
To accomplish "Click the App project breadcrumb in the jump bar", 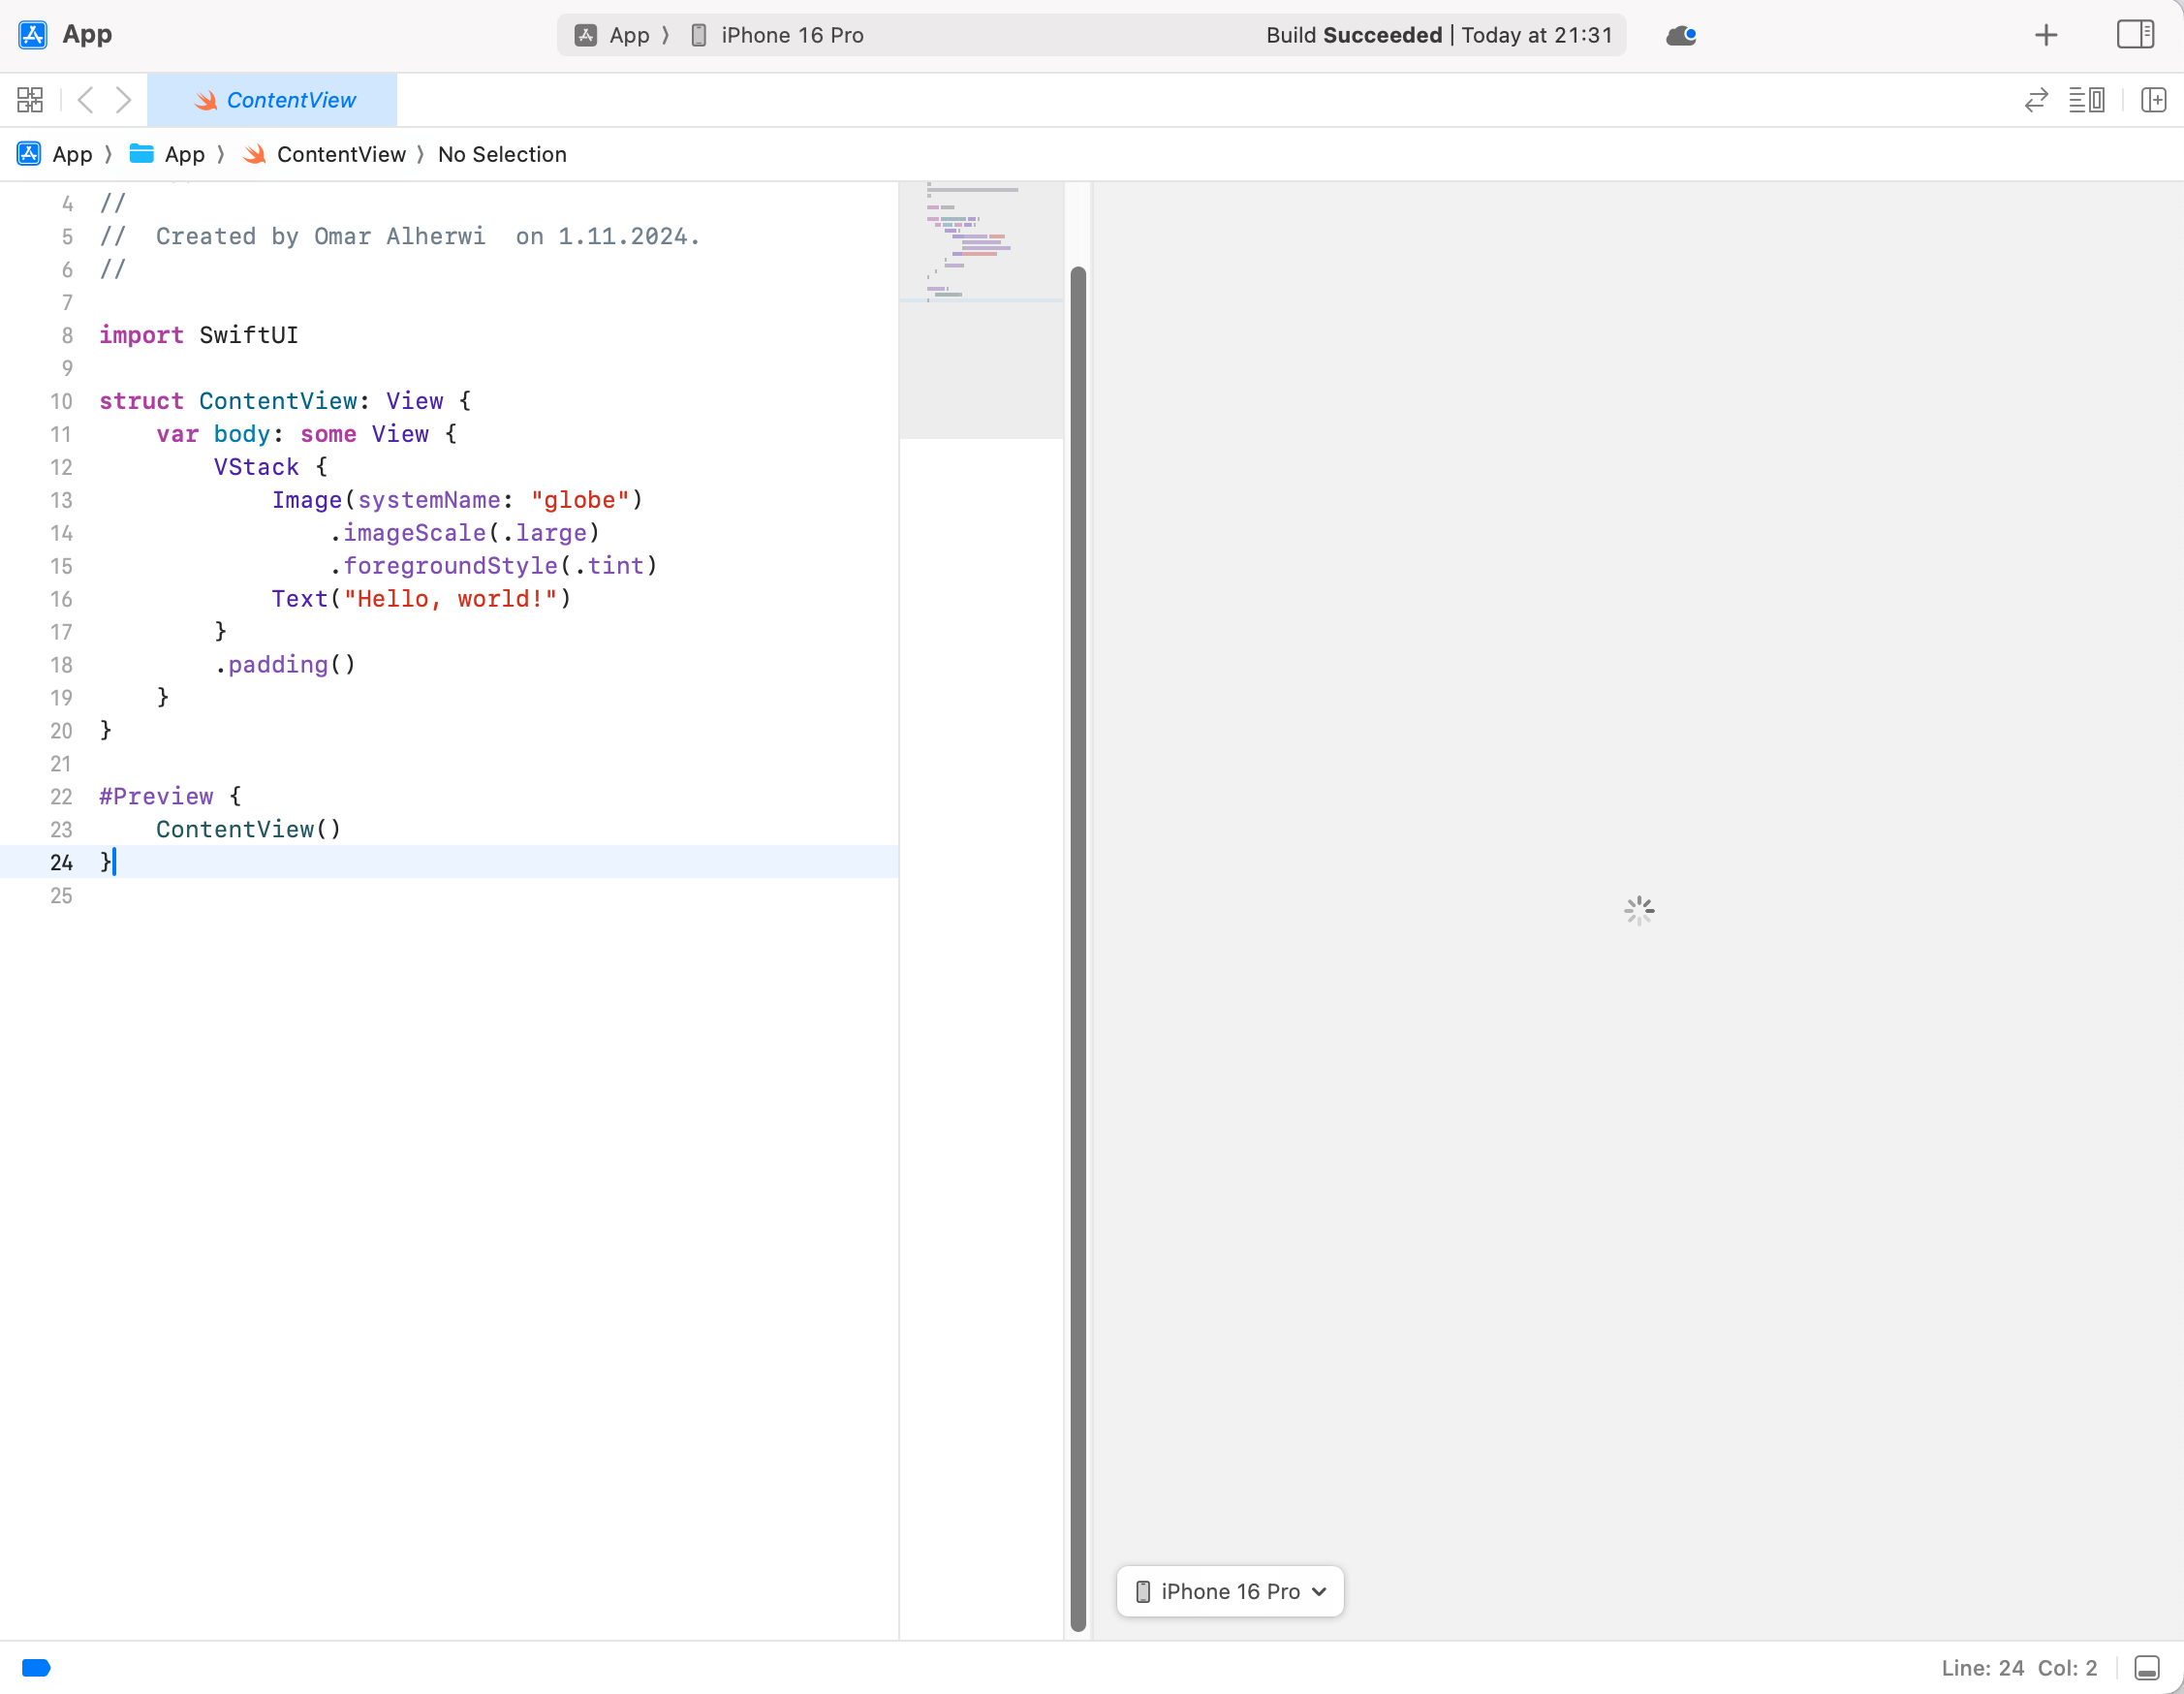I will [x=55, y=154].
